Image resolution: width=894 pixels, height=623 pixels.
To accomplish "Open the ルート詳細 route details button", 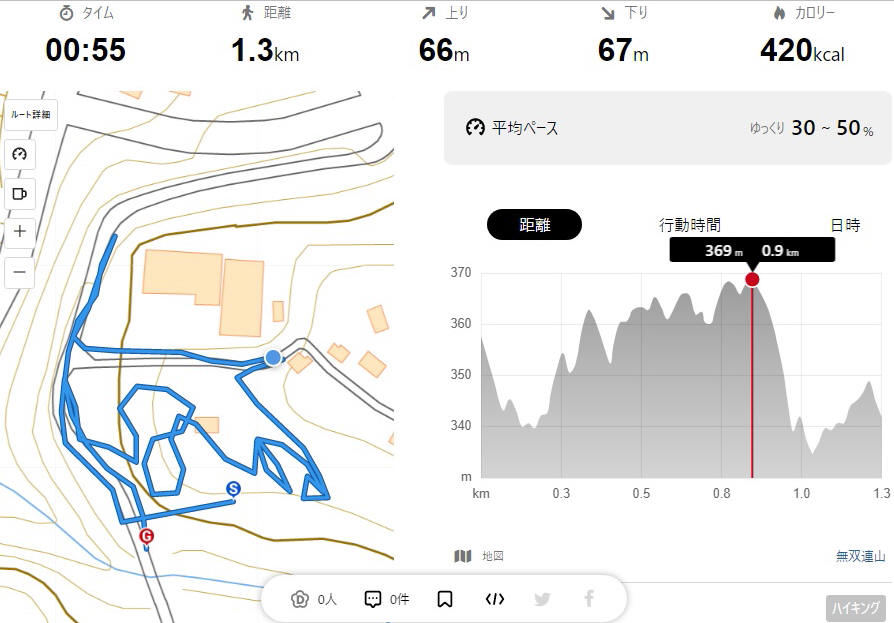I will click(x=31, y=114).
